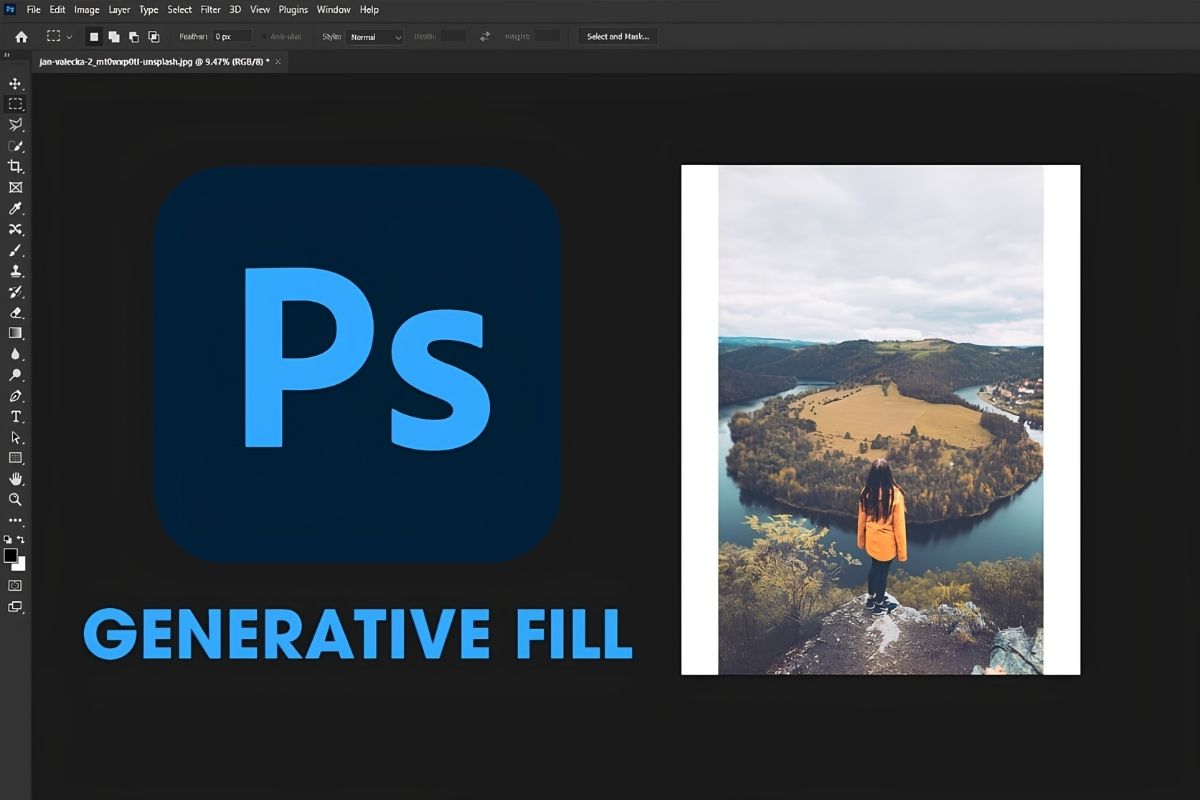
Task: Open the Help menu
Action: click(x=369, y=9)
